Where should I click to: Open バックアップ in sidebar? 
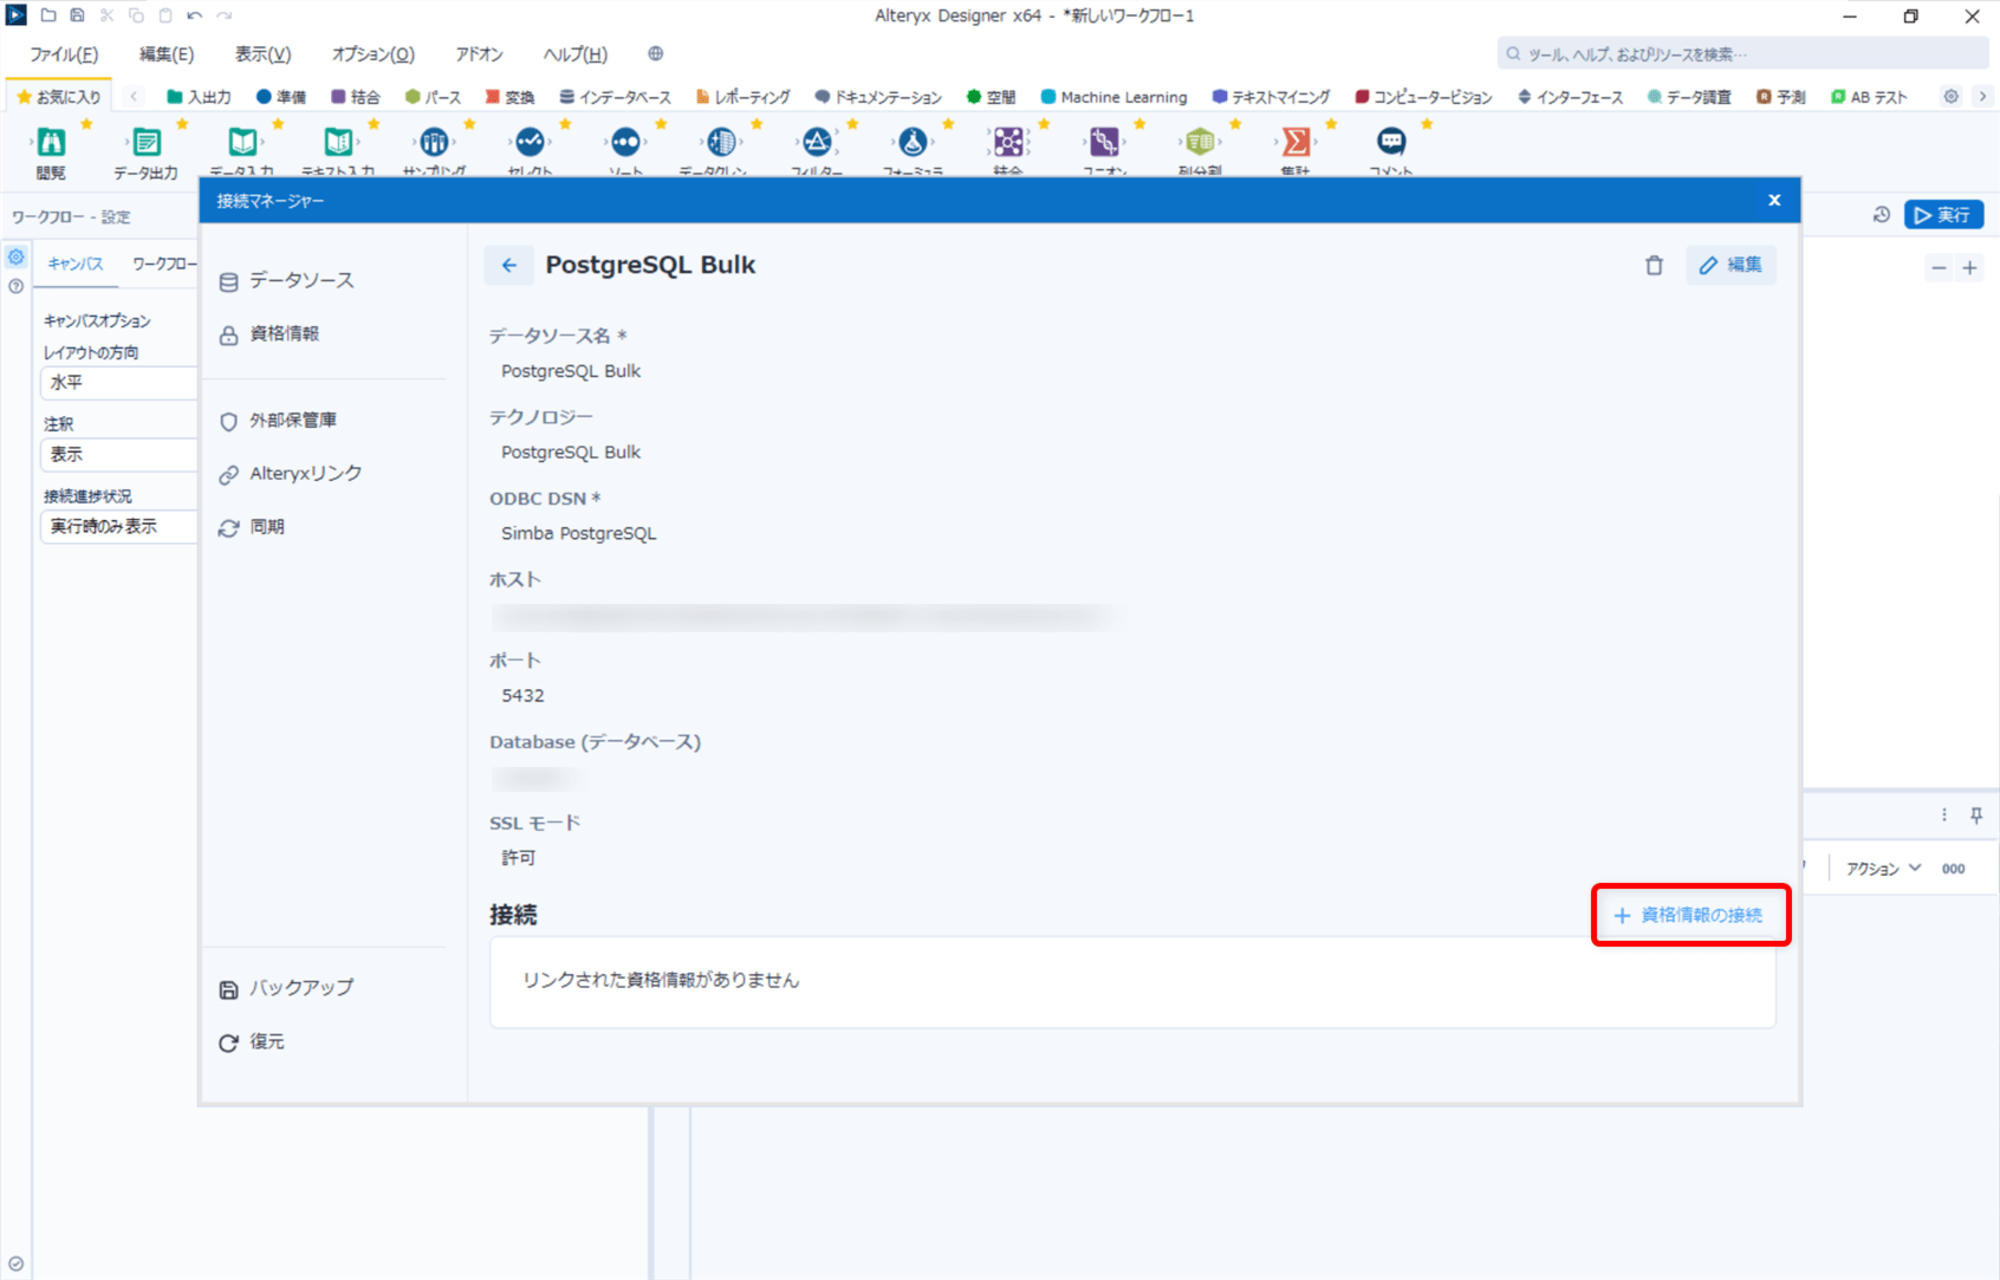point(286,988)
